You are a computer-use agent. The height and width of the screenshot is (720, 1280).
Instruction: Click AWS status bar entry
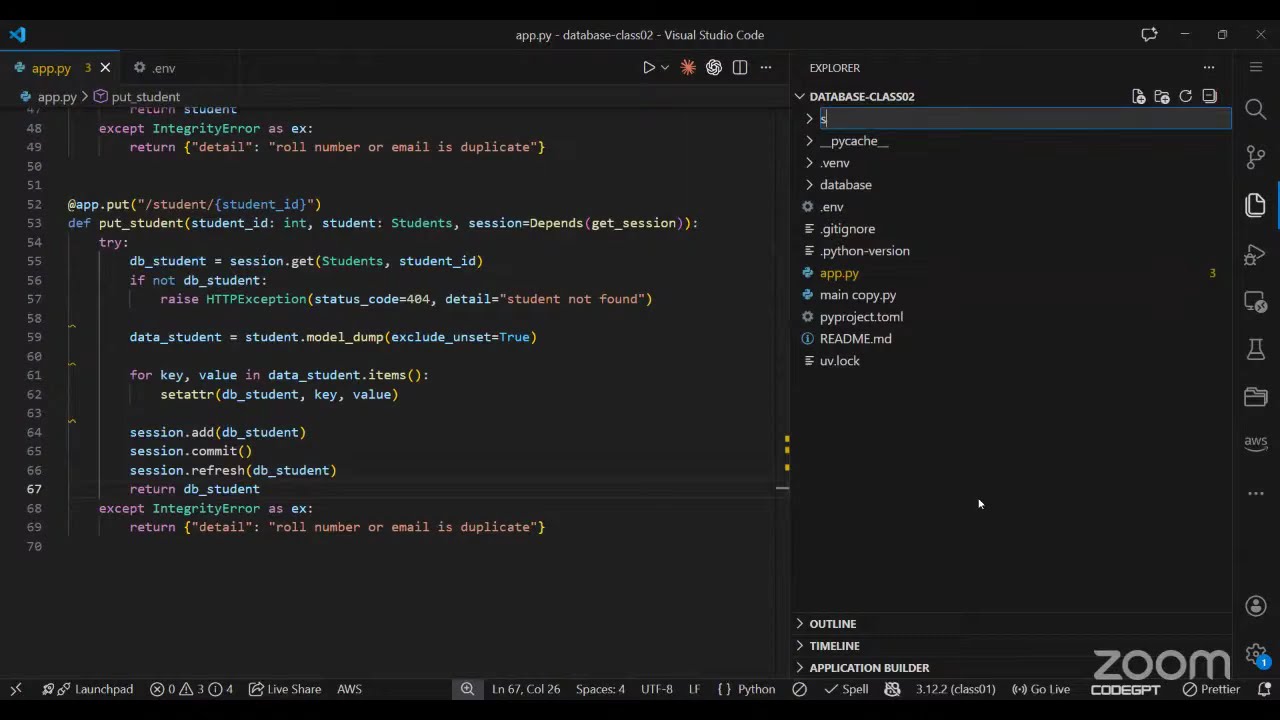tap(349, 689)
